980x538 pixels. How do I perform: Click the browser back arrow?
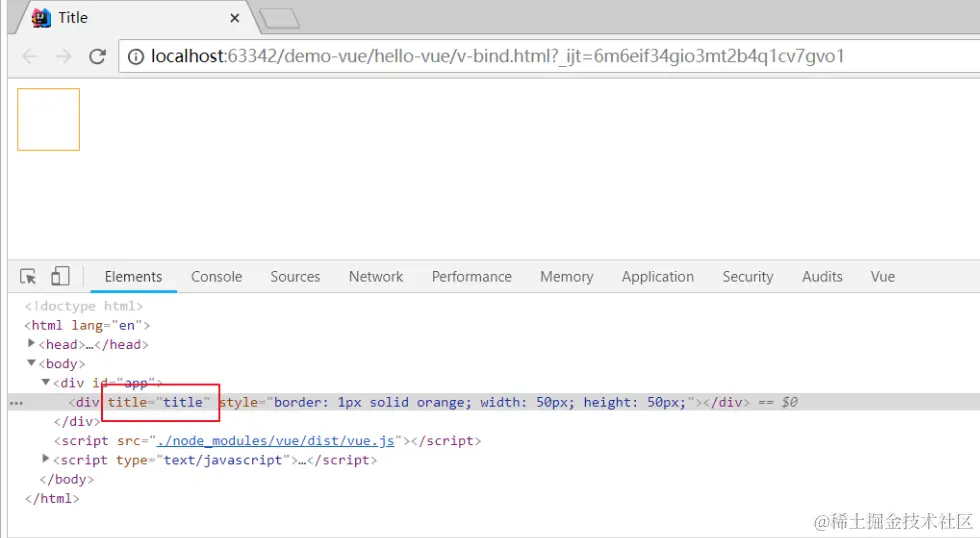30,56
